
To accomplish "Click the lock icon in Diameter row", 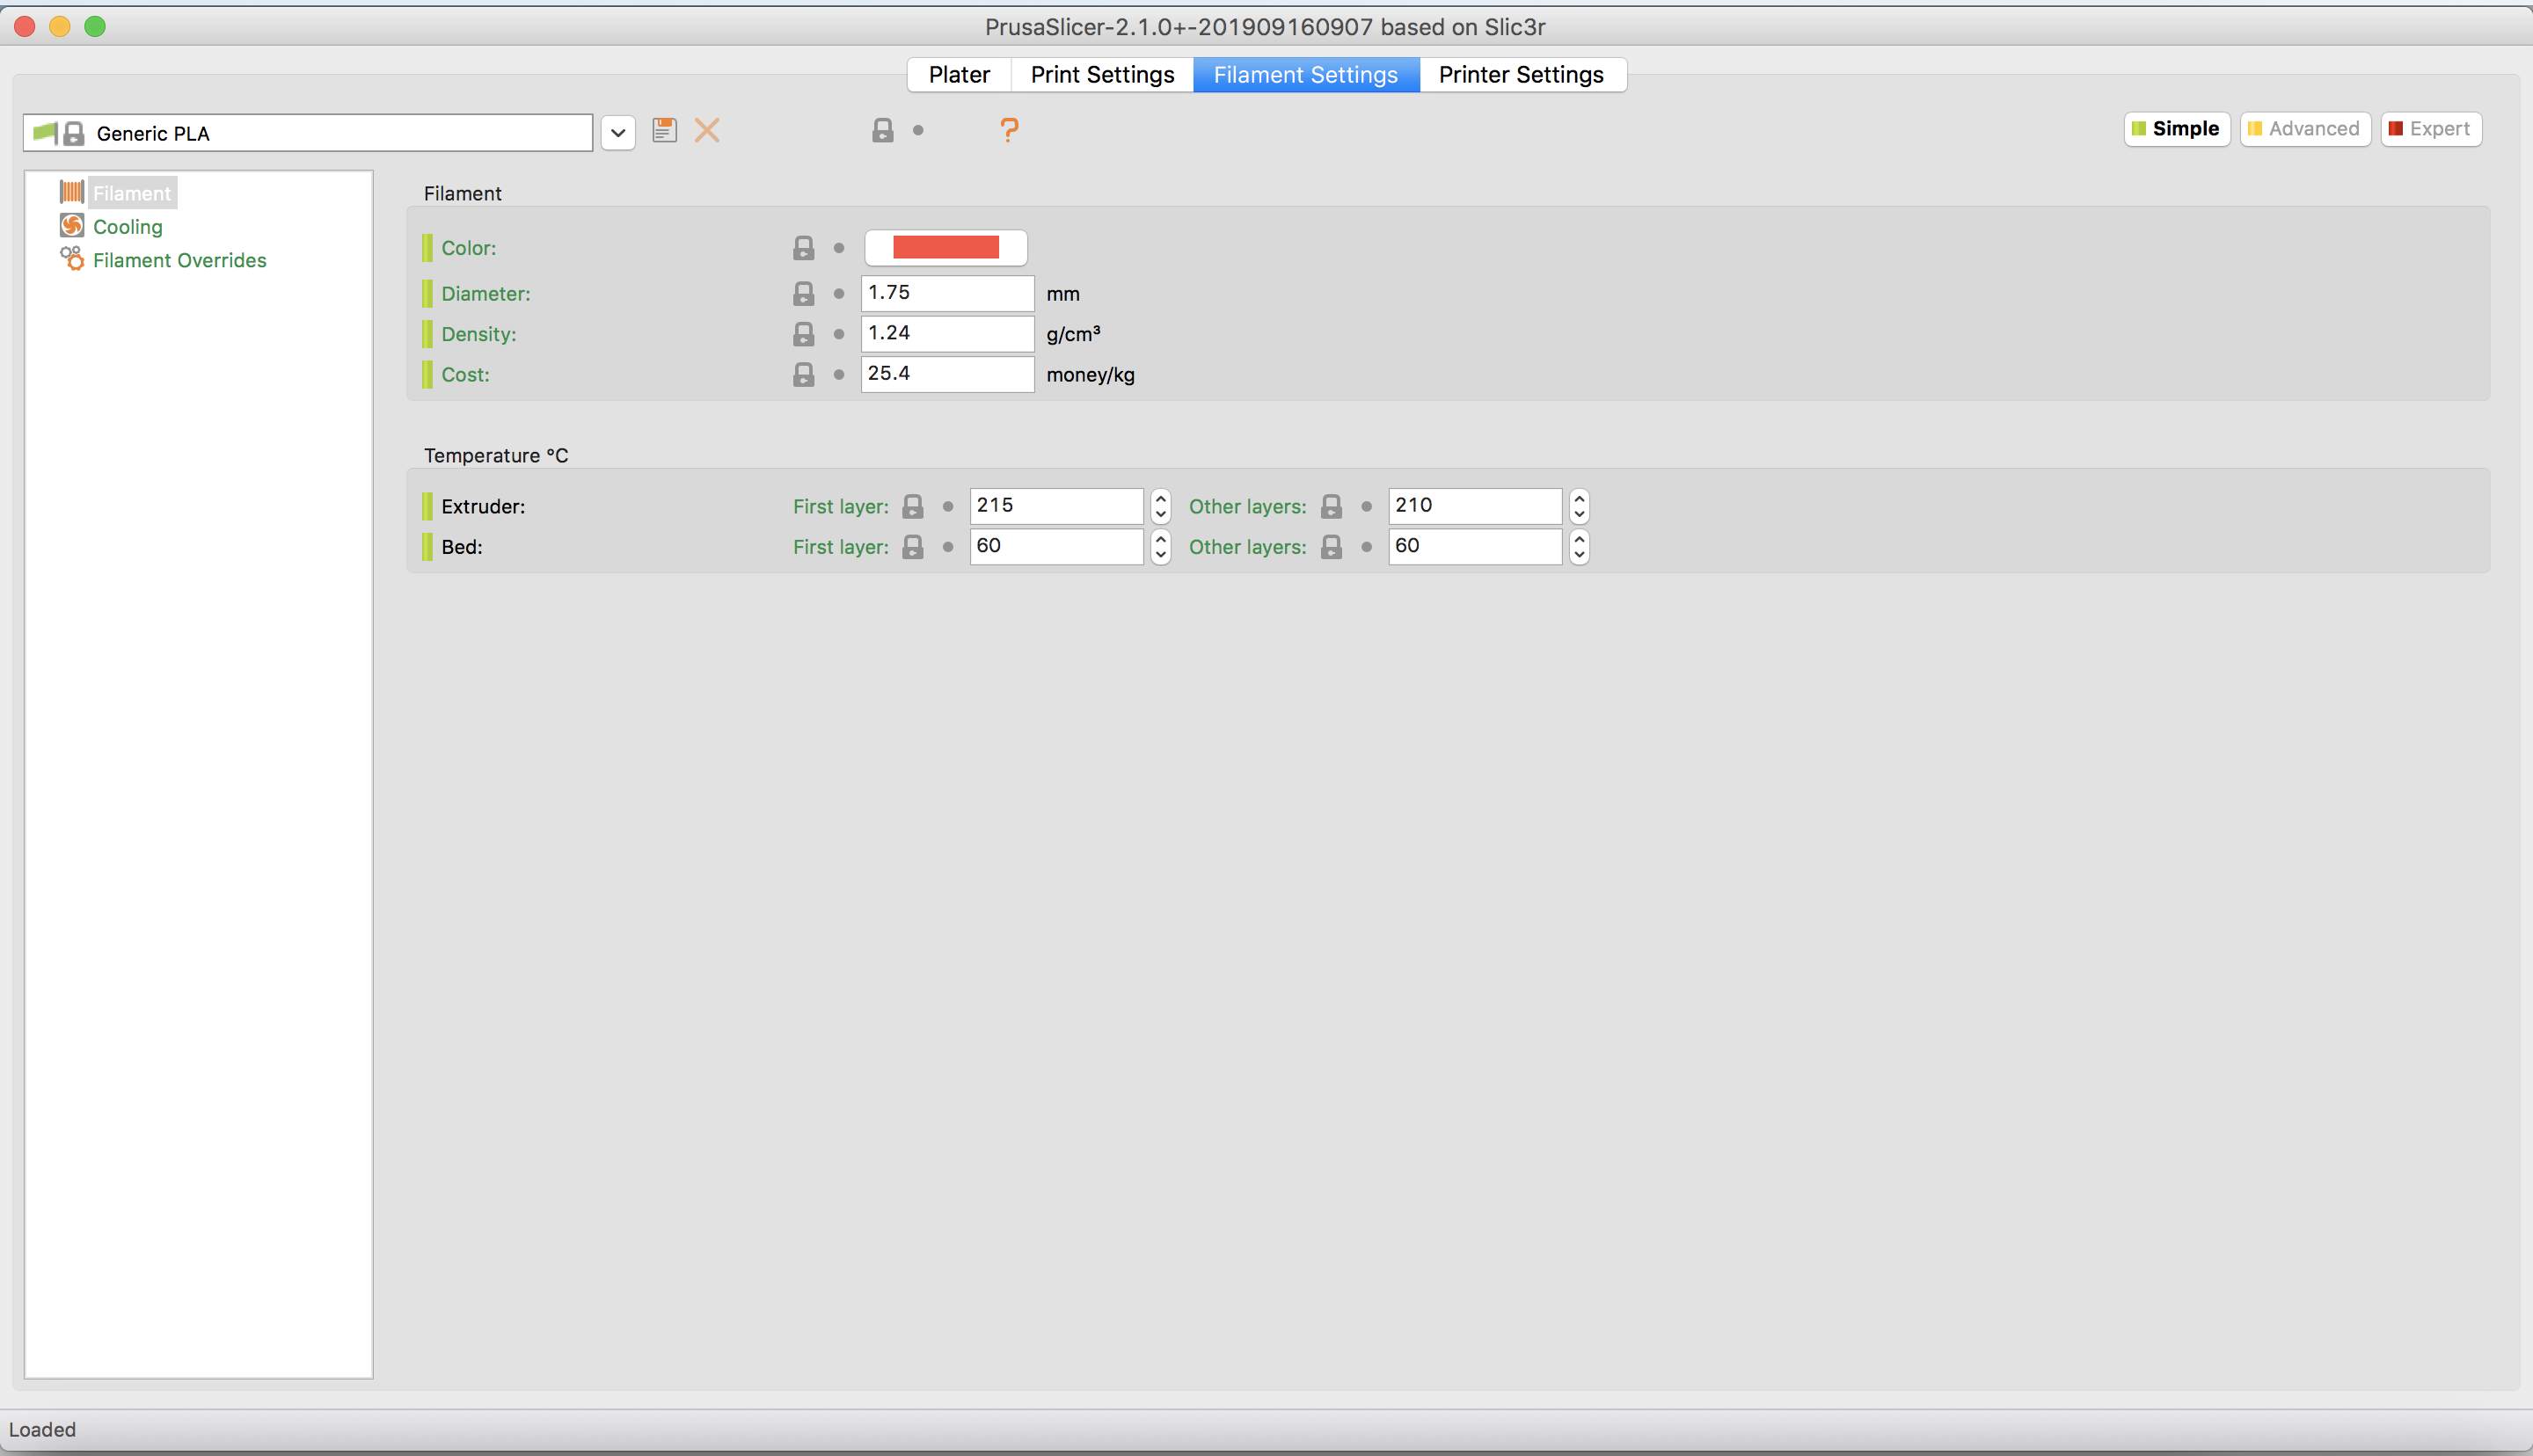I will 803,293.
